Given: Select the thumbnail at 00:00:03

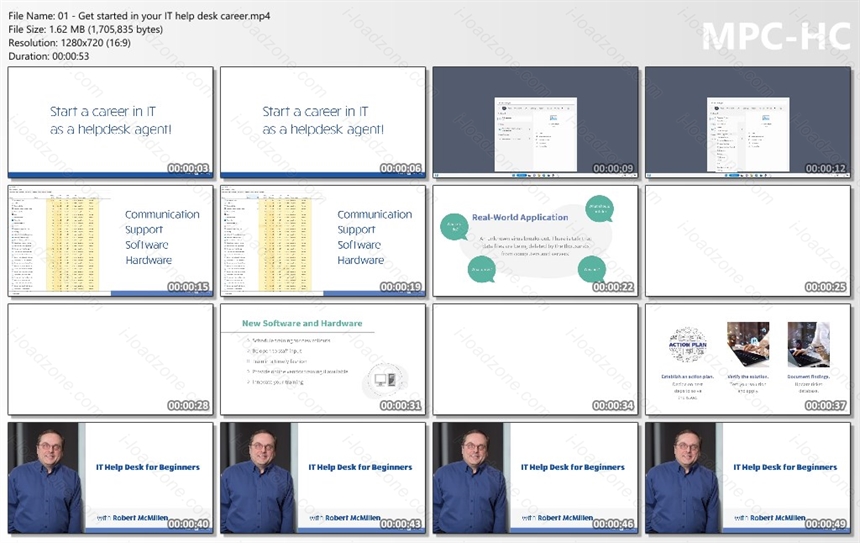Looking at the screenshot, I should pyautogui.click(x=110, y=122).
